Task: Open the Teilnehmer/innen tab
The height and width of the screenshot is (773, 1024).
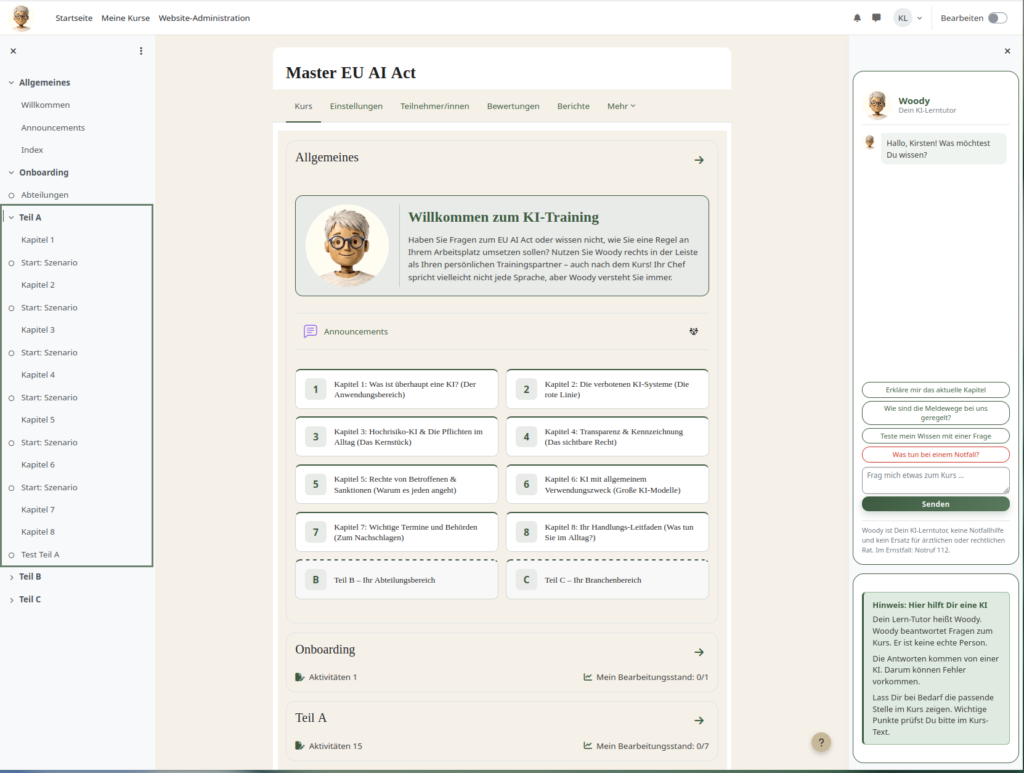Action: 434,106
